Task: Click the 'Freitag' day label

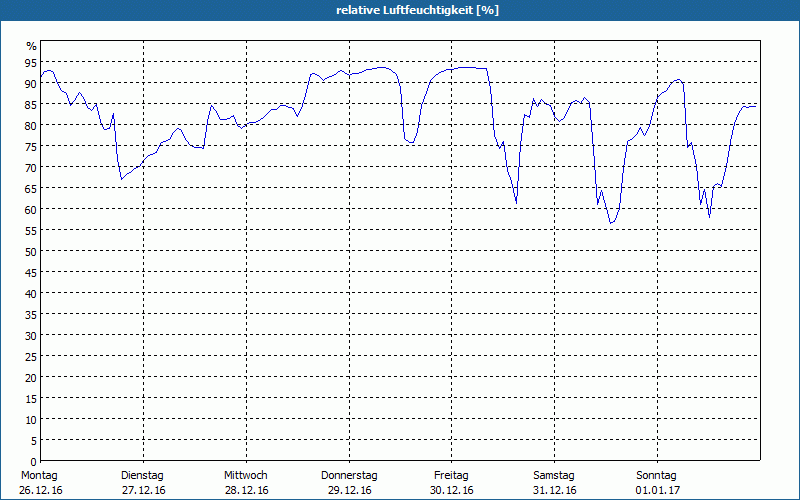Action: [451, 476]
